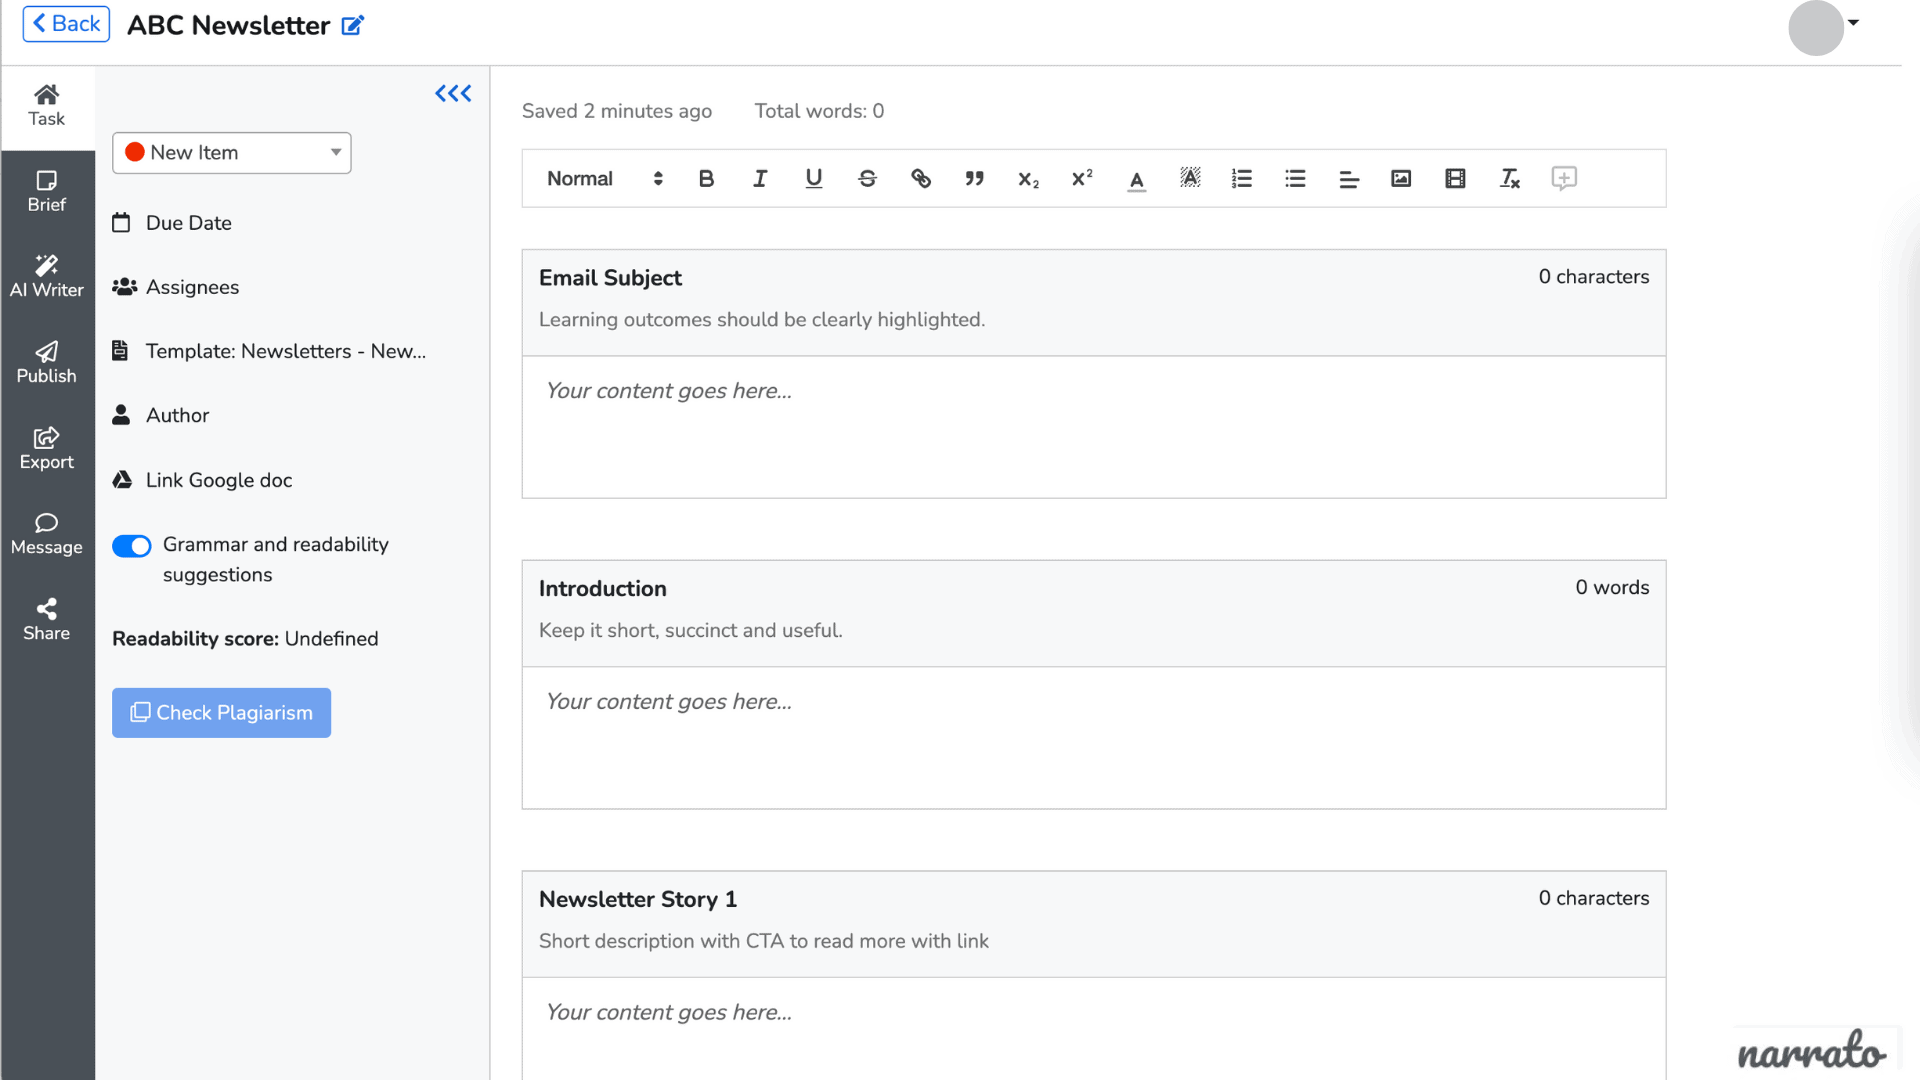The width and height of the screenshot is (1920, 1080).
Task: Select the Italic formatting icon
Action: 760,178
